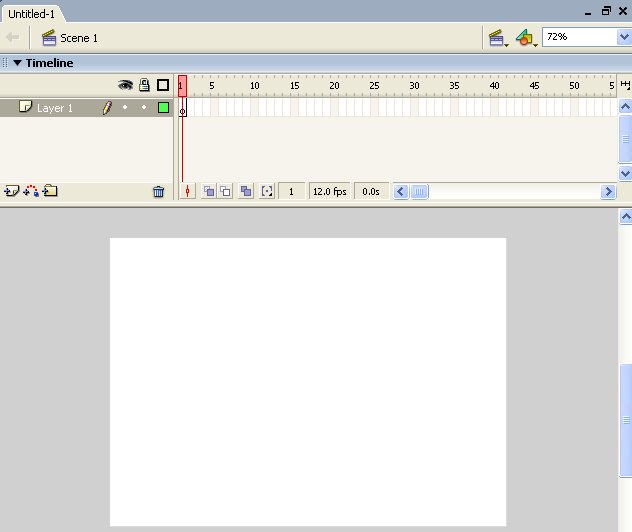Screen dimensions: 632x532
Task: Click the Insert Layer Folder icon
Action: (50, 191)
